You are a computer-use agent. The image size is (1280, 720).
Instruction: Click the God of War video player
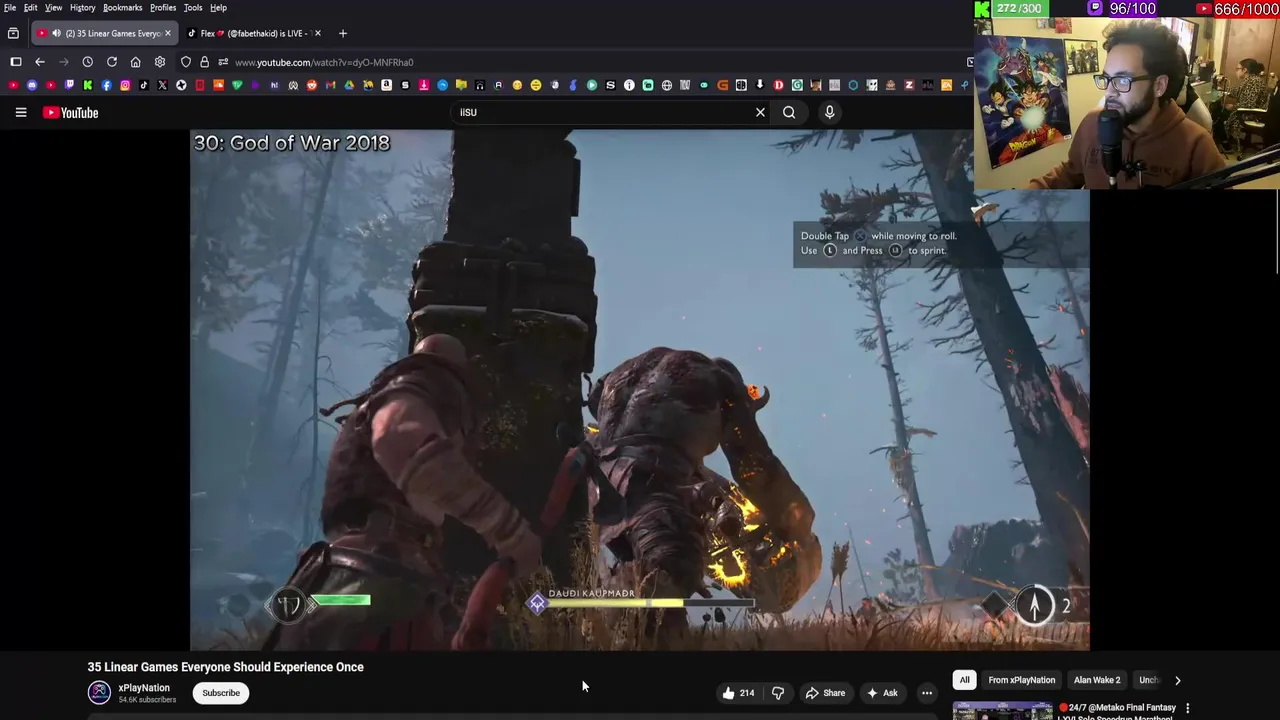[640, 390]
